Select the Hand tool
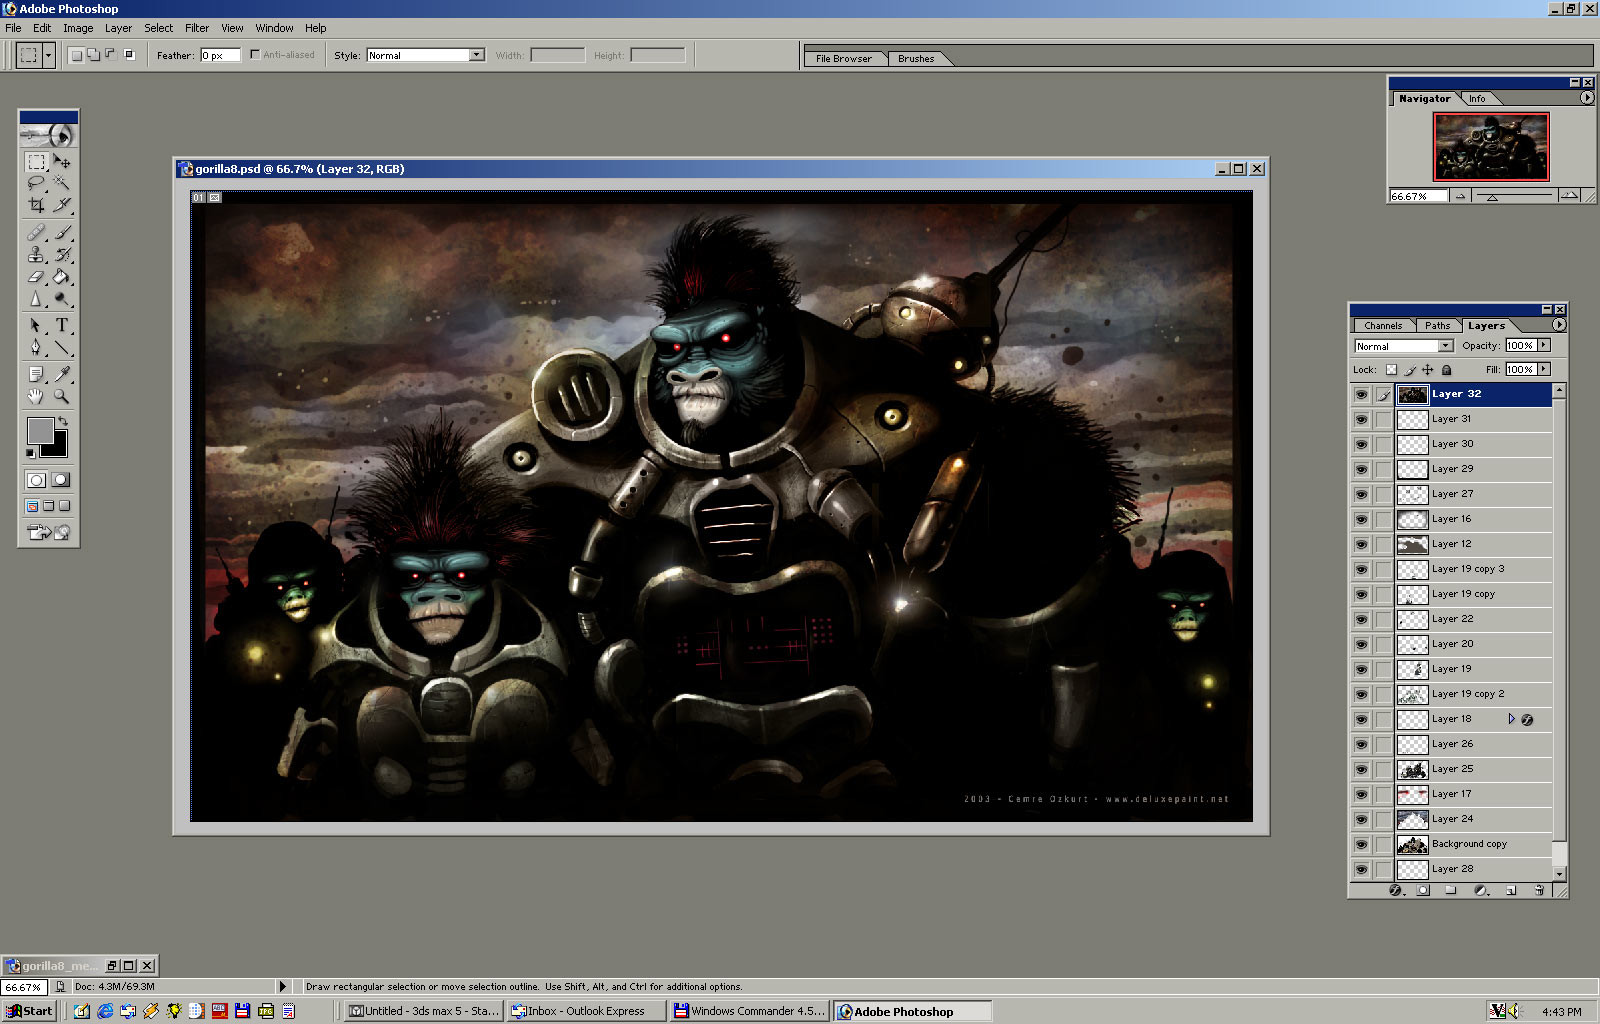Viewport: 1600px width, 1024px height. [x=37, y=397]
